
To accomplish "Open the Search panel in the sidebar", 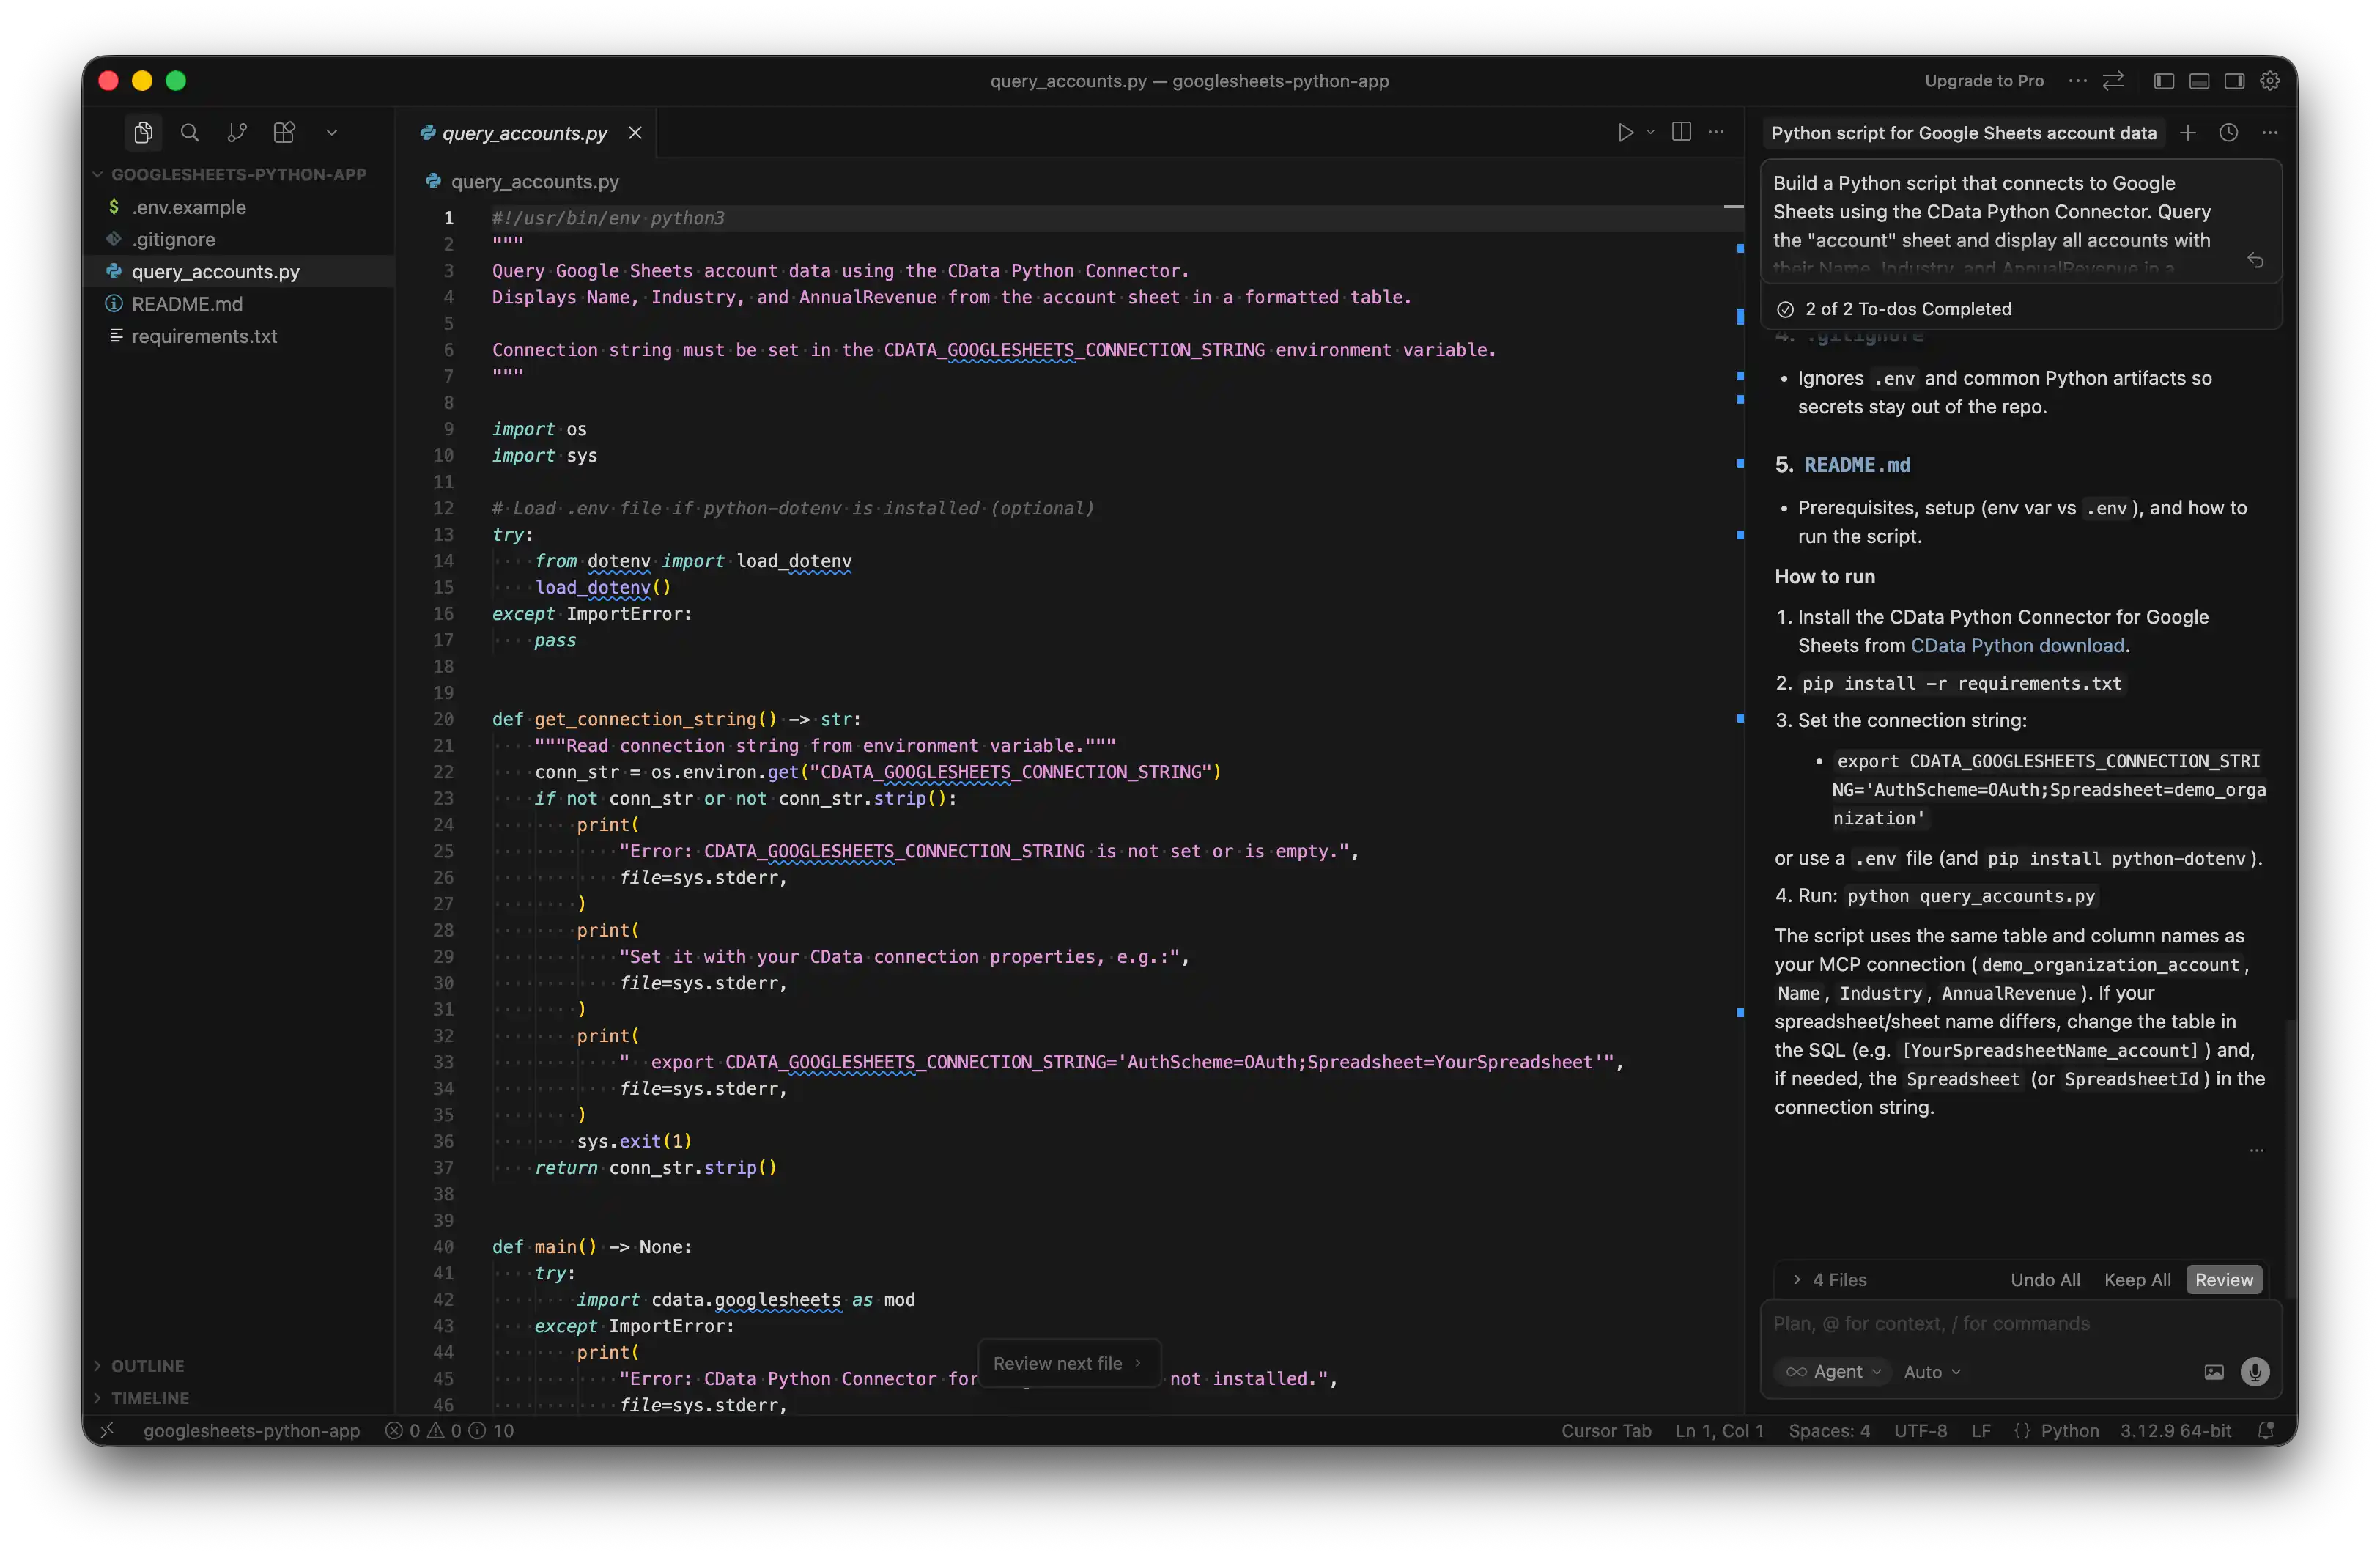I will [189, 132].
